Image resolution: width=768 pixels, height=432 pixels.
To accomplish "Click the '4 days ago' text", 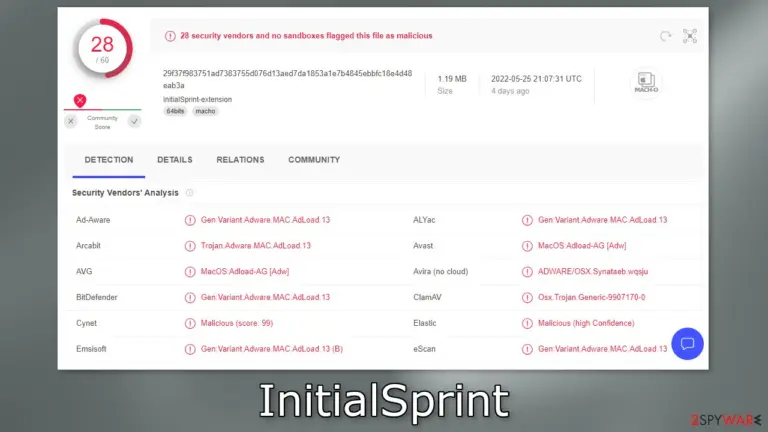I will [510, 91].
